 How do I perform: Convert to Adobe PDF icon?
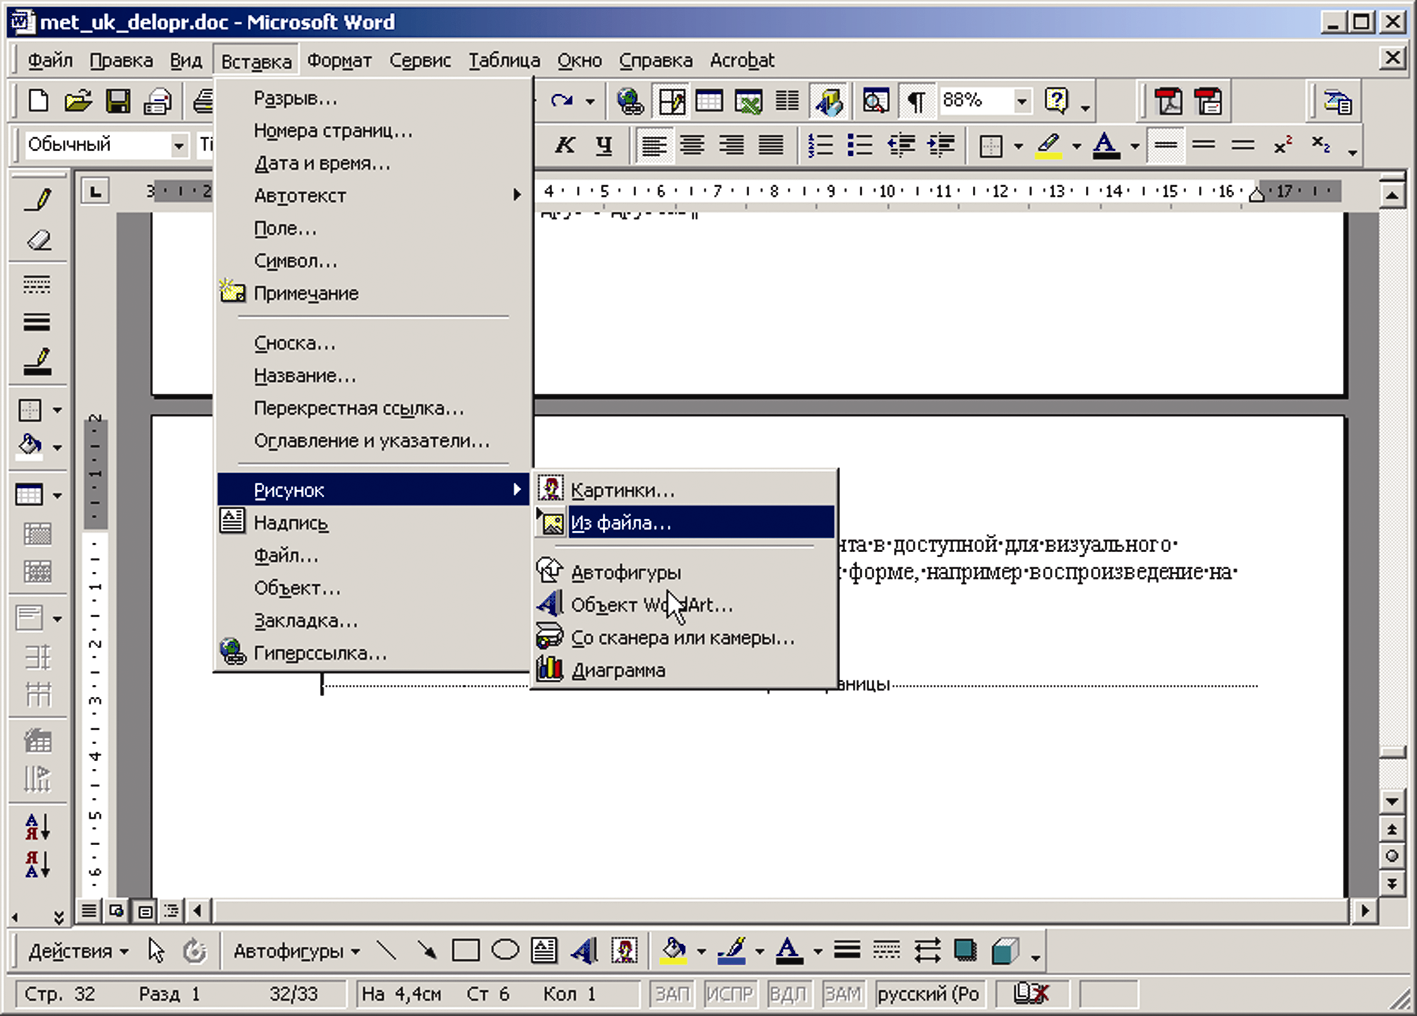(1168, 101)
